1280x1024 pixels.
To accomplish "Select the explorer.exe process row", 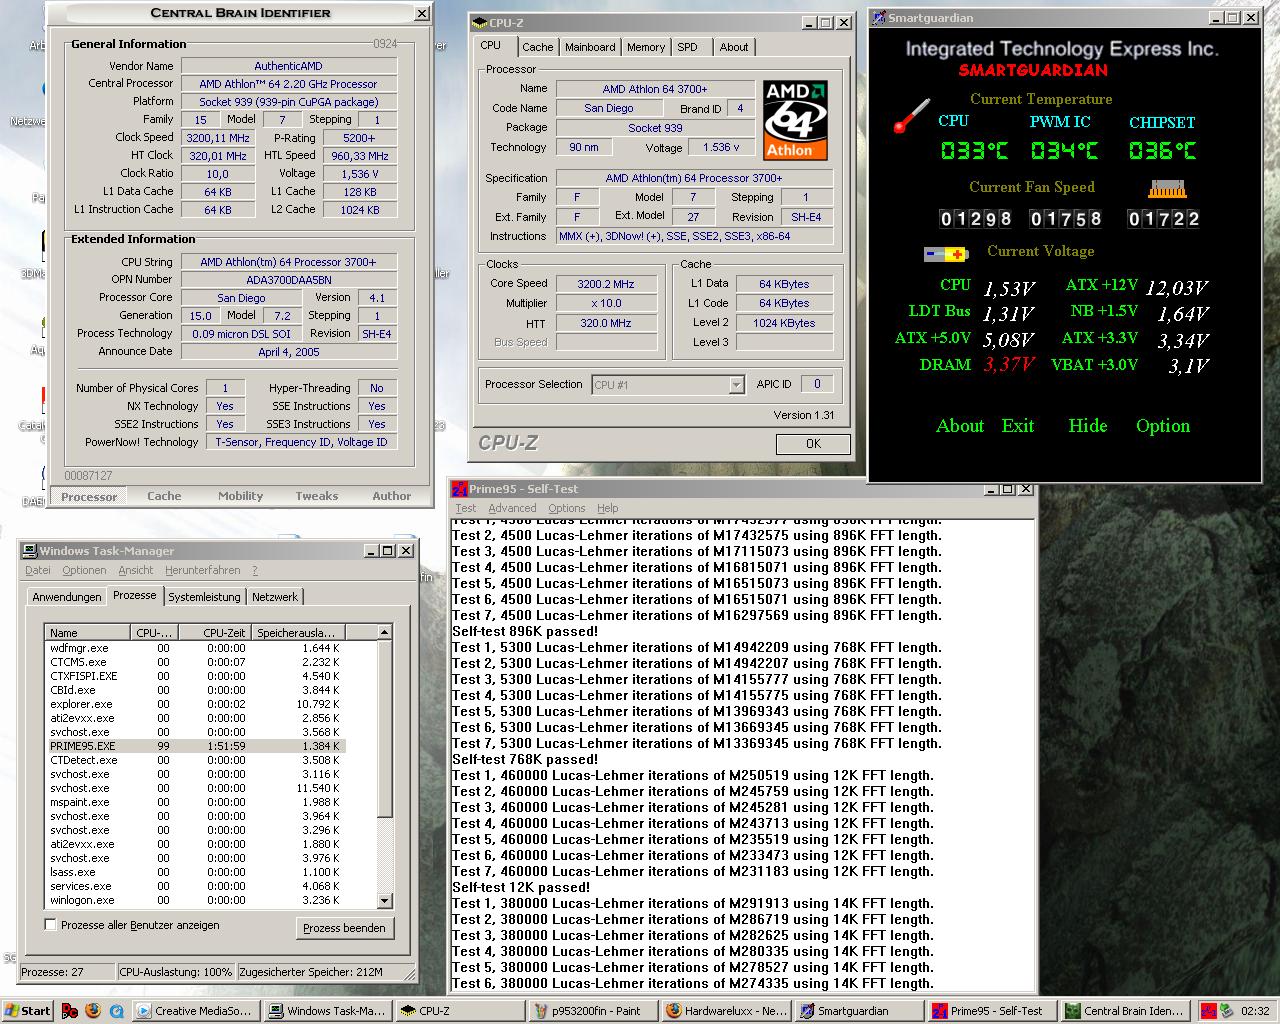I will [196, 704].
